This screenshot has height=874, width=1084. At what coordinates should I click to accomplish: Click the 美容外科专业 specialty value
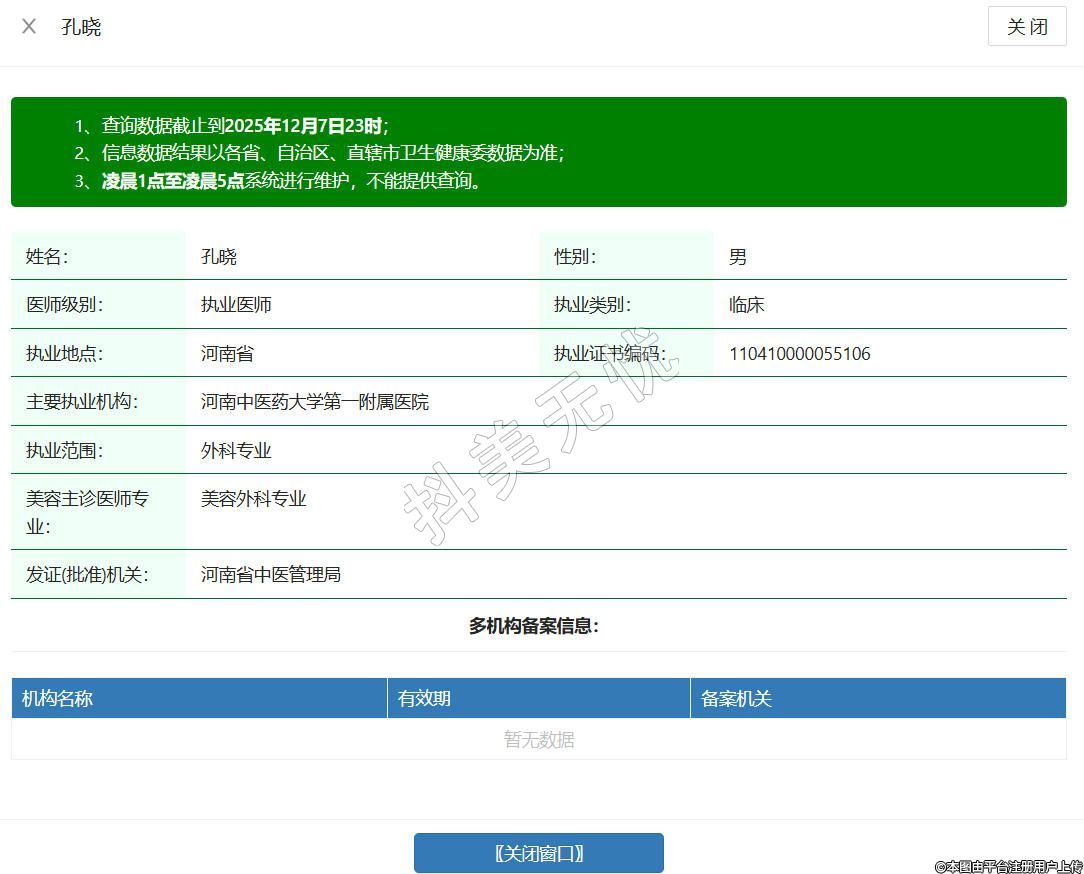(253, 499)
